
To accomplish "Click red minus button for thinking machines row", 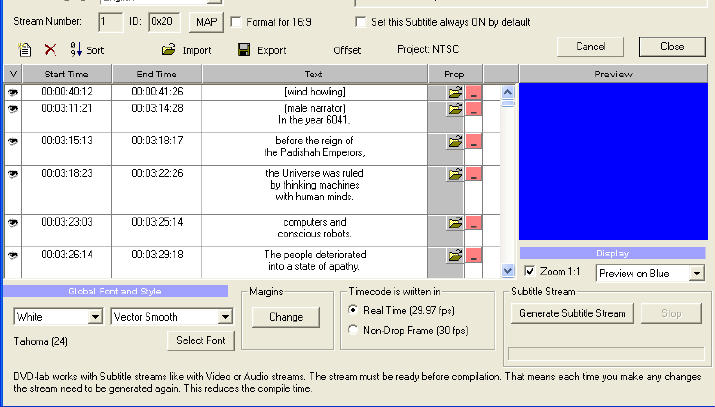I will click(x=474, y=174).
